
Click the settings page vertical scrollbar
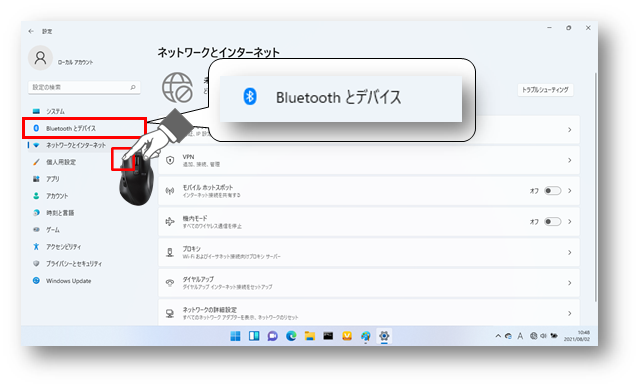(596, 188)
